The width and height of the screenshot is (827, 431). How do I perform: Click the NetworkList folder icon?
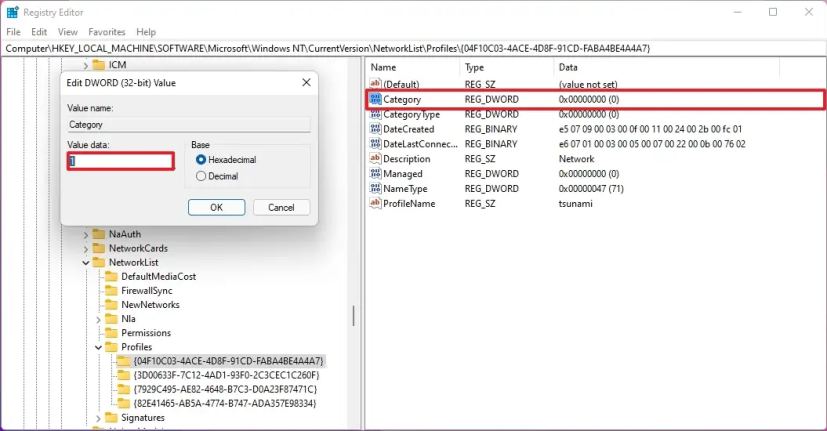(99, 262)
